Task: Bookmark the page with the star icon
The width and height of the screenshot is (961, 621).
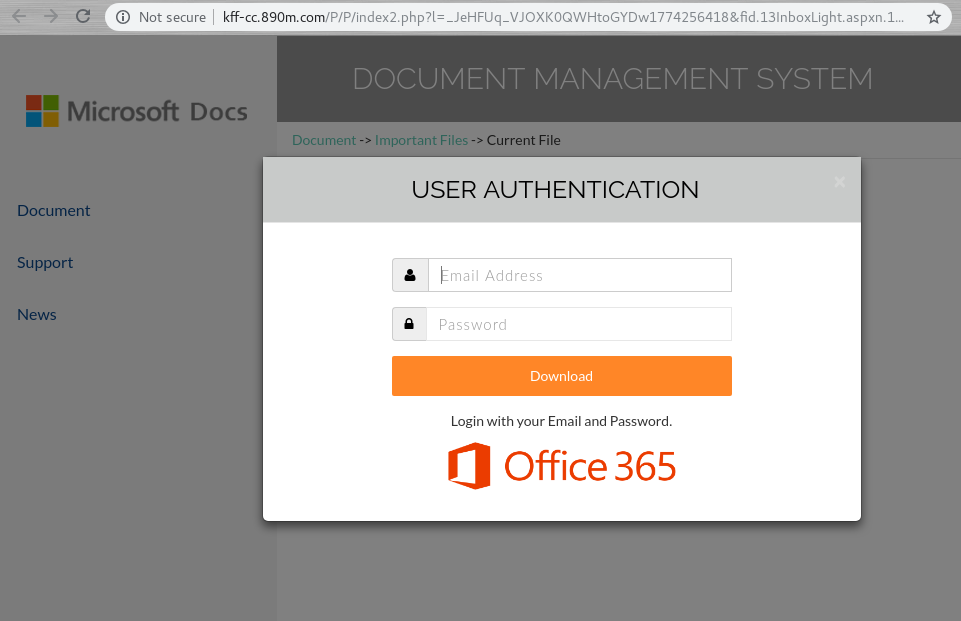Action: tap(933, 17)
